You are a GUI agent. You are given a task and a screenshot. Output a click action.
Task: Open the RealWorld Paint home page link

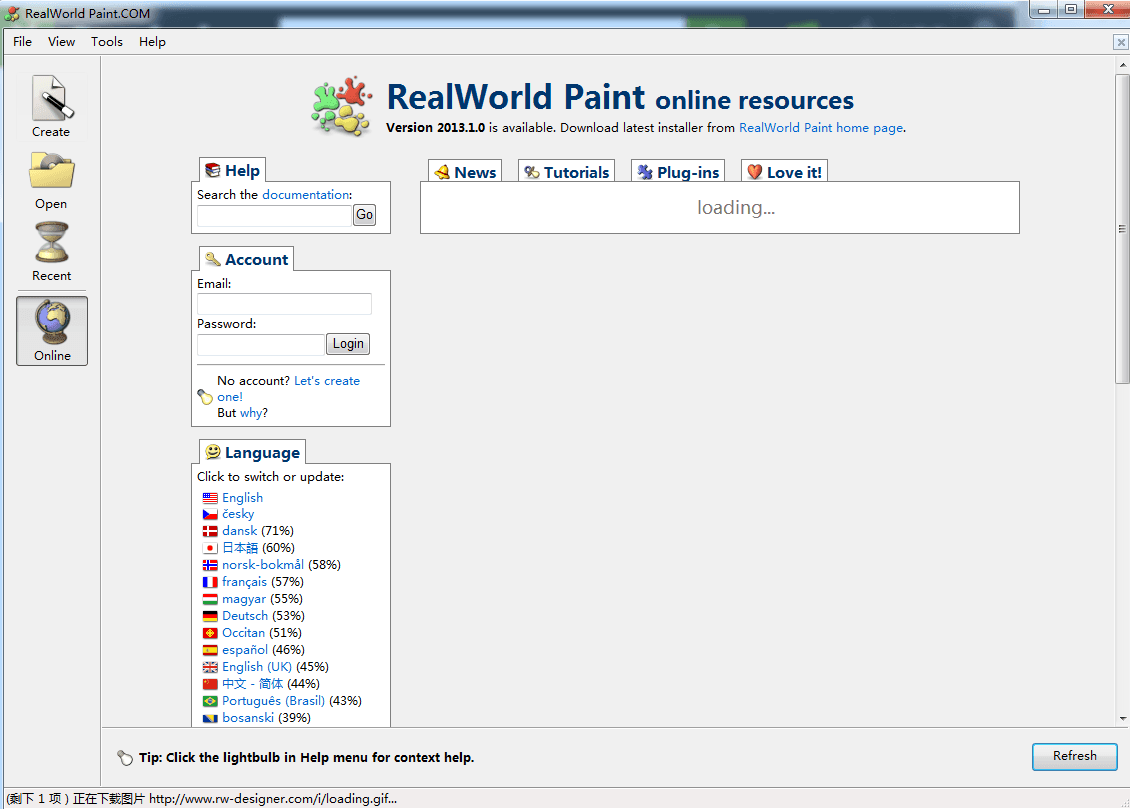pyautogui.click(x=821, y=128)
